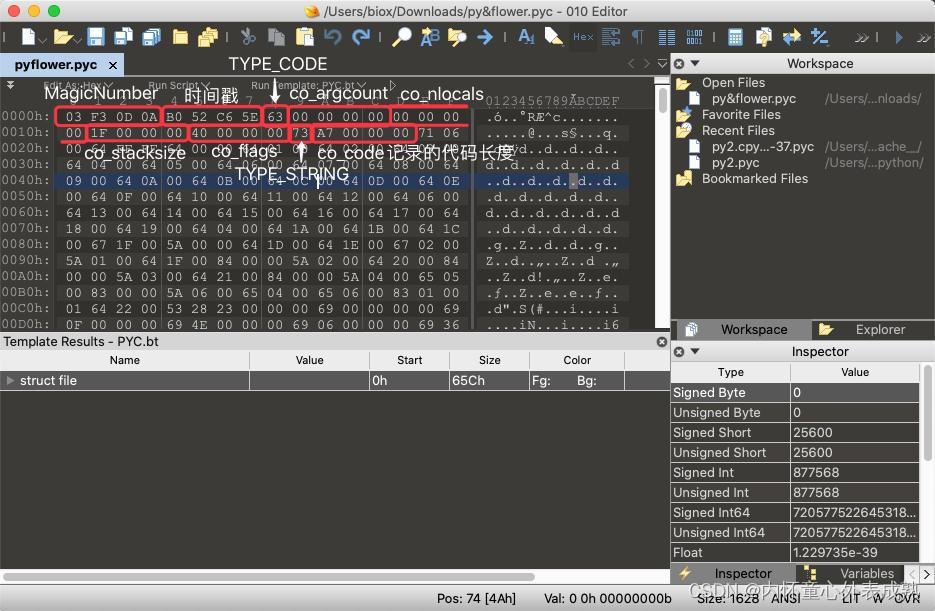
Task: Open the Run Script dropdown
Action: tap(179, 85)
